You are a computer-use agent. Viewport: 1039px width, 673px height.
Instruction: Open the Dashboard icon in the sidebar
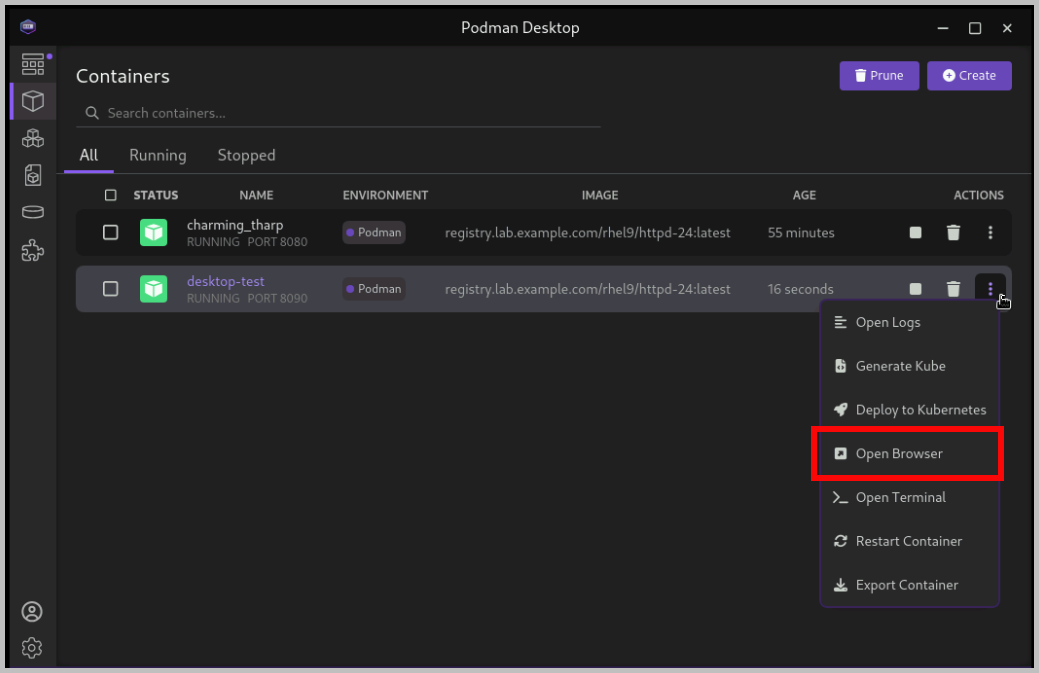[x=32, y=65]
